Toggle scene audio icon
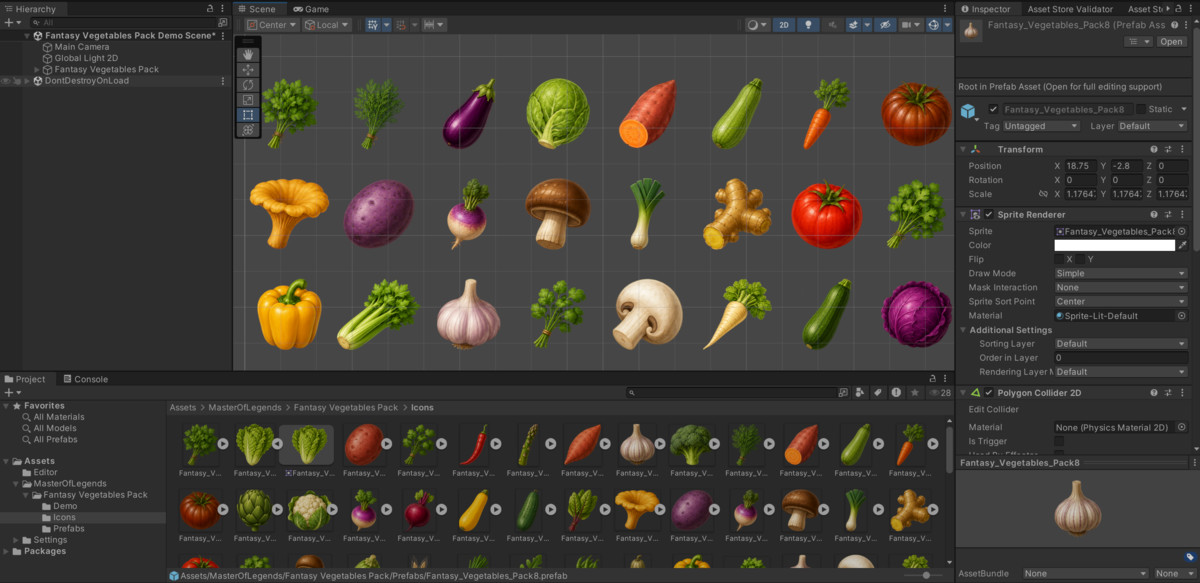The height and width of the screenshot is (583, 1200). (832, 25)
